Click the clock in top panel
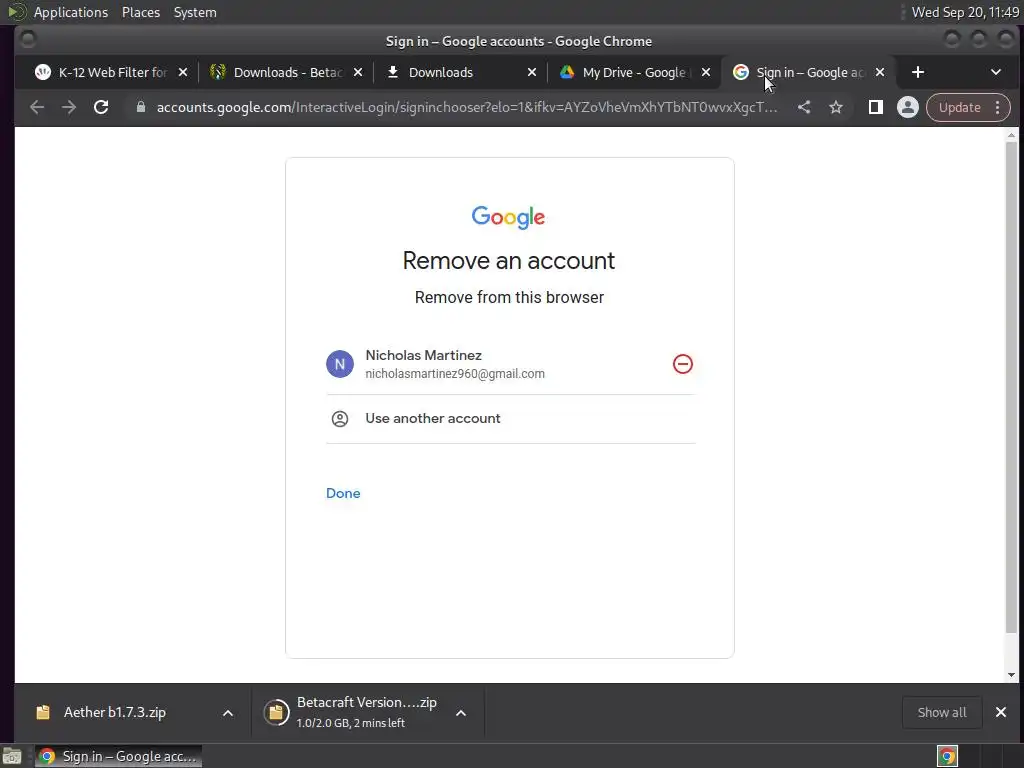This screenshot has width=1024, height=768. pyautogui.click(x=965, y=12)
